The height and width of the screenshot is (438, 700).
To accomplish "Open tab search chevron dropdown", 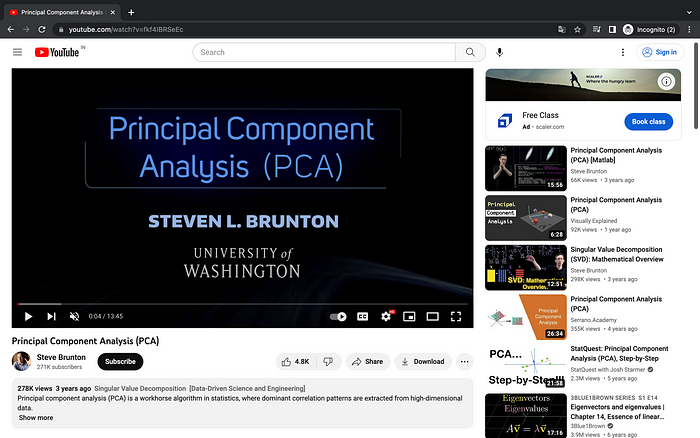I will (x=689, y=13).
